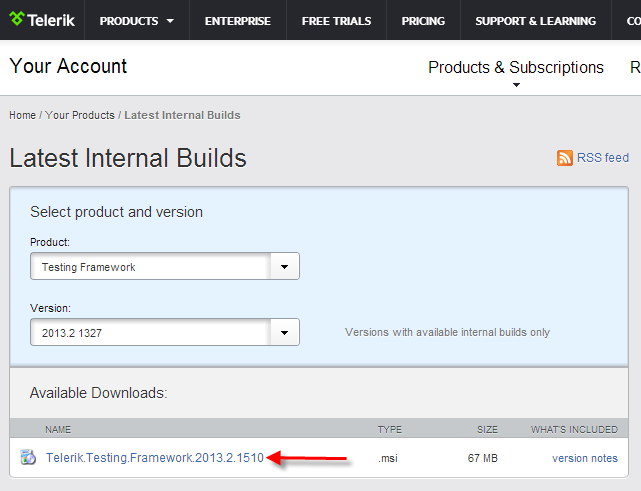
Task: Open the Pricing menu item
Action: pos(423,21)
